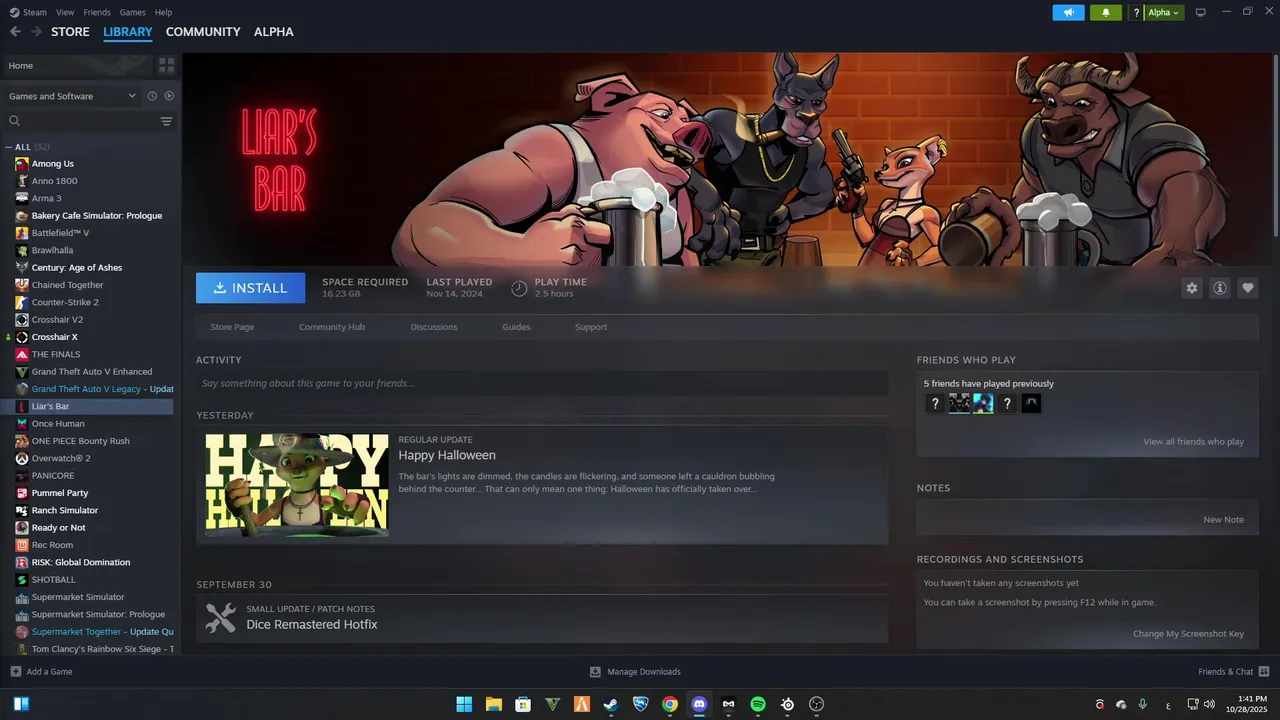Open the Help menu
This screenshot has width=1280, height=720.
[x=163, y=13]
